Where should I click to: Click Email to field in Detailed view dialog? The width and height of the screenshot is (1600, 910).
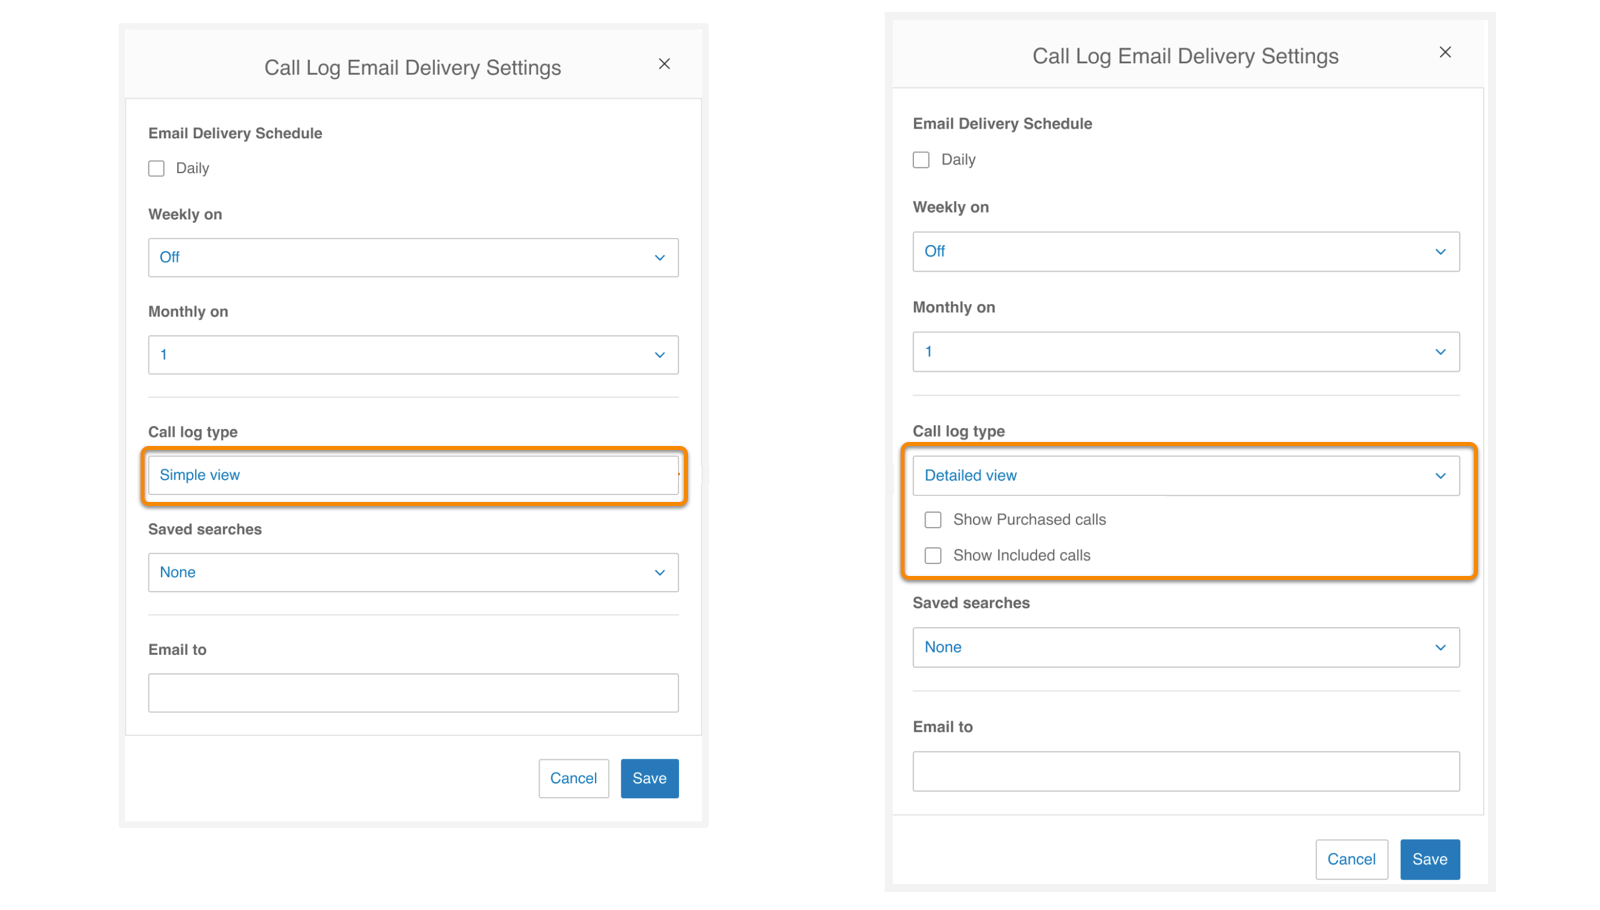(x=1185, y=772)
